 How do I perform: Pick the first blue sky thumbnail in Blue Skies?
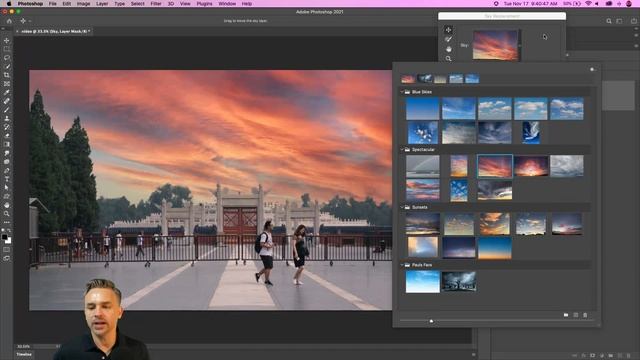coord(422,109)
